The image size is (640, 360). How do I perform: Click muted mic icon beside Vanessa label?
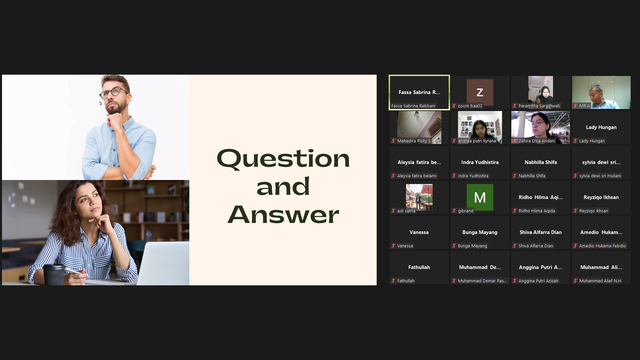(393, 246)
